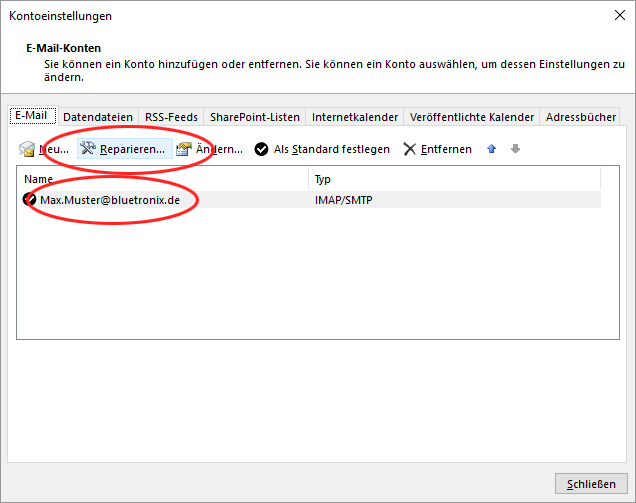Close the Kontoeinstellungen dialog window
The image size is (636, 503).
(619, 15)
